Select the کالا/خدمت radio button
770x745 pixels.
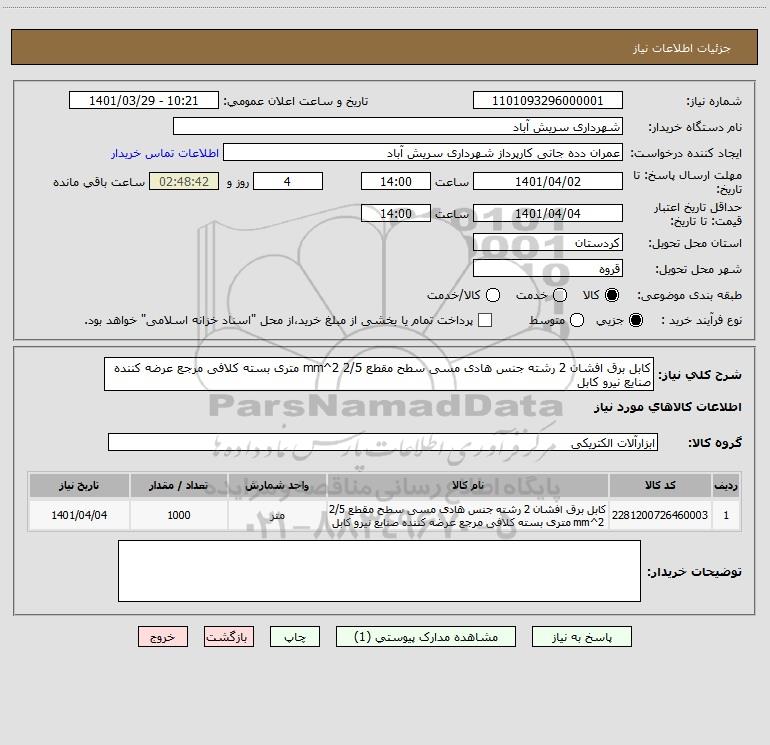click(x=493, y=295)
